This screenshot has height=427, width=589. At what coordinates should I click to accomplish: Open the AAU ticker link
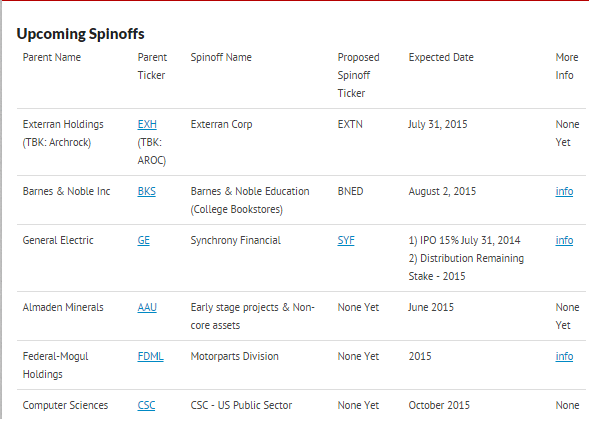[x=147, y=307]
